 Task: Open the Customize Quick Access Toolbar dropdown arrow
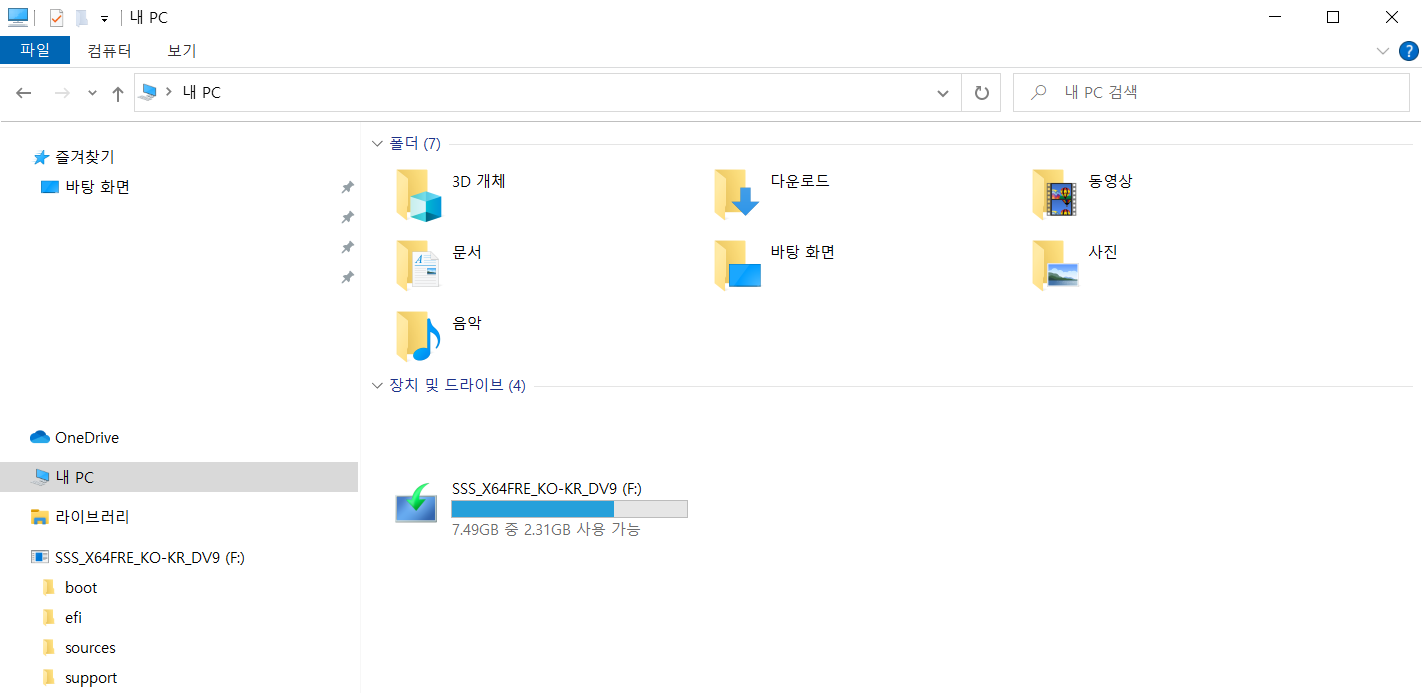(x=104, y=18)
